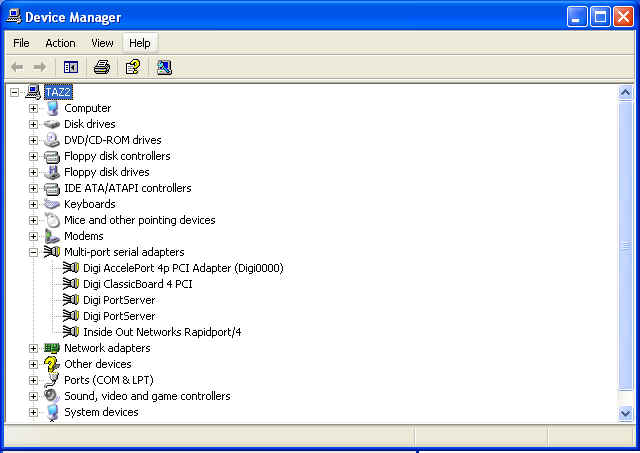Click the Properties toolbar icon
640x453 pixels.
[x=132, y=67]
